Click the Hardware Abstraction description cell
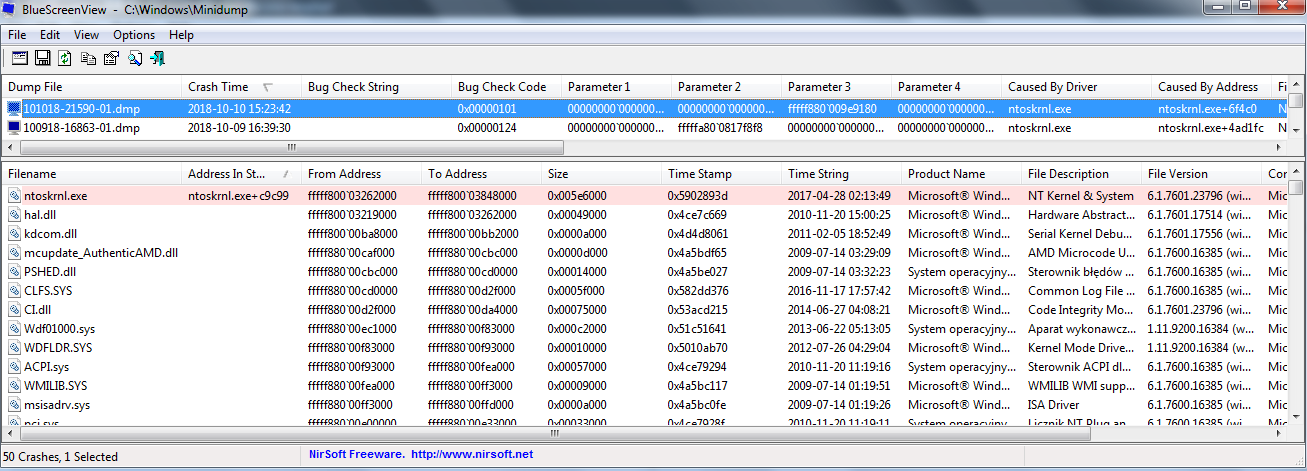 point(1081,215)
